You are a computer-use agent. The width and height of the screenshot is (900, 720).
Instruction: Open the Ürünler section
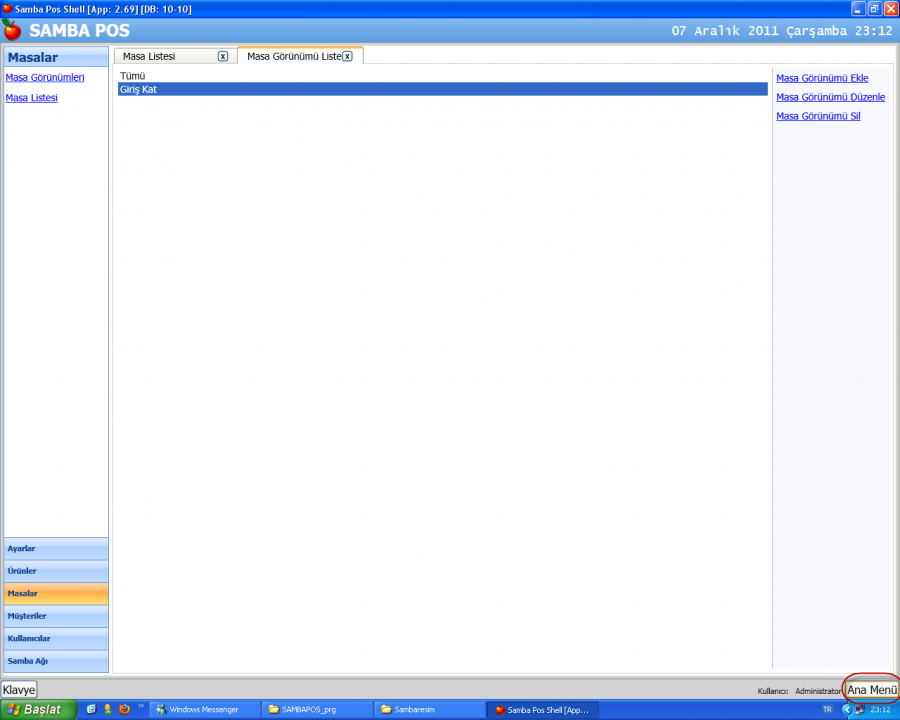(x=56, y=571)
